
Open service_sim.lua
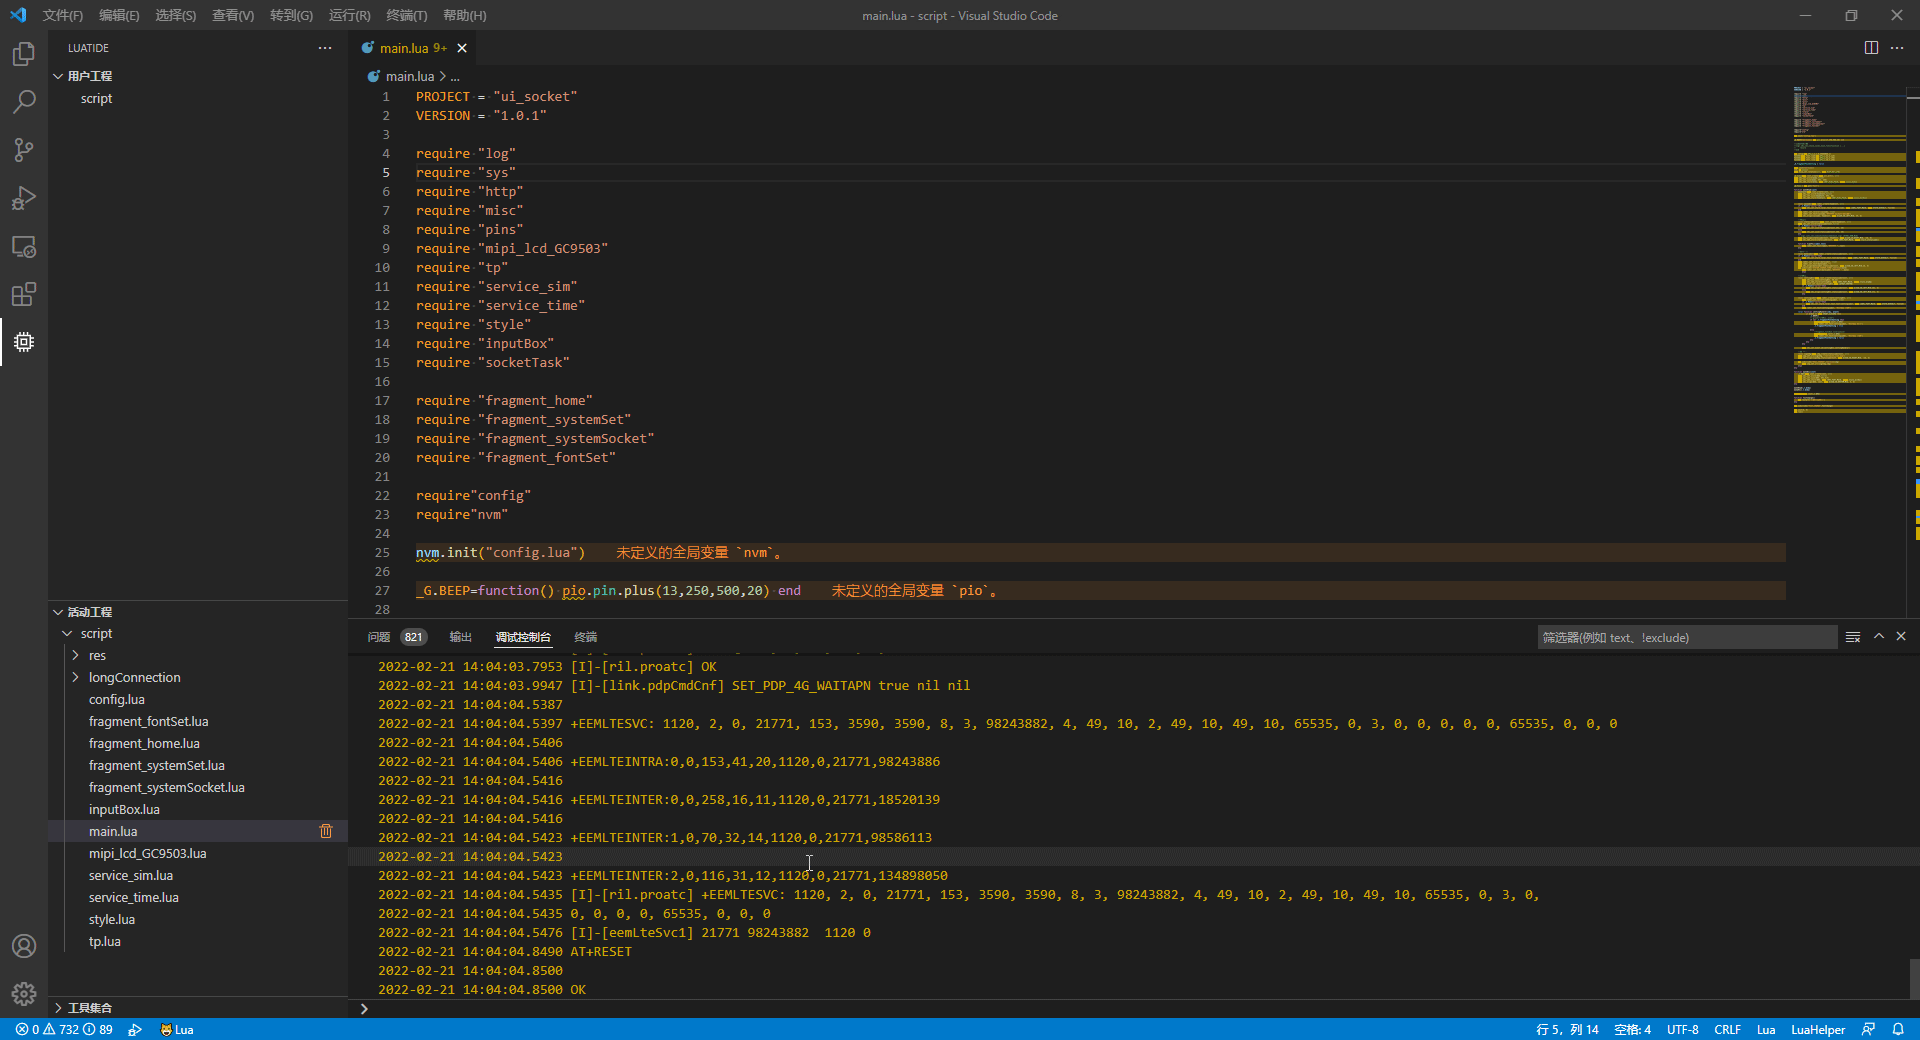[x=131, y=876]
